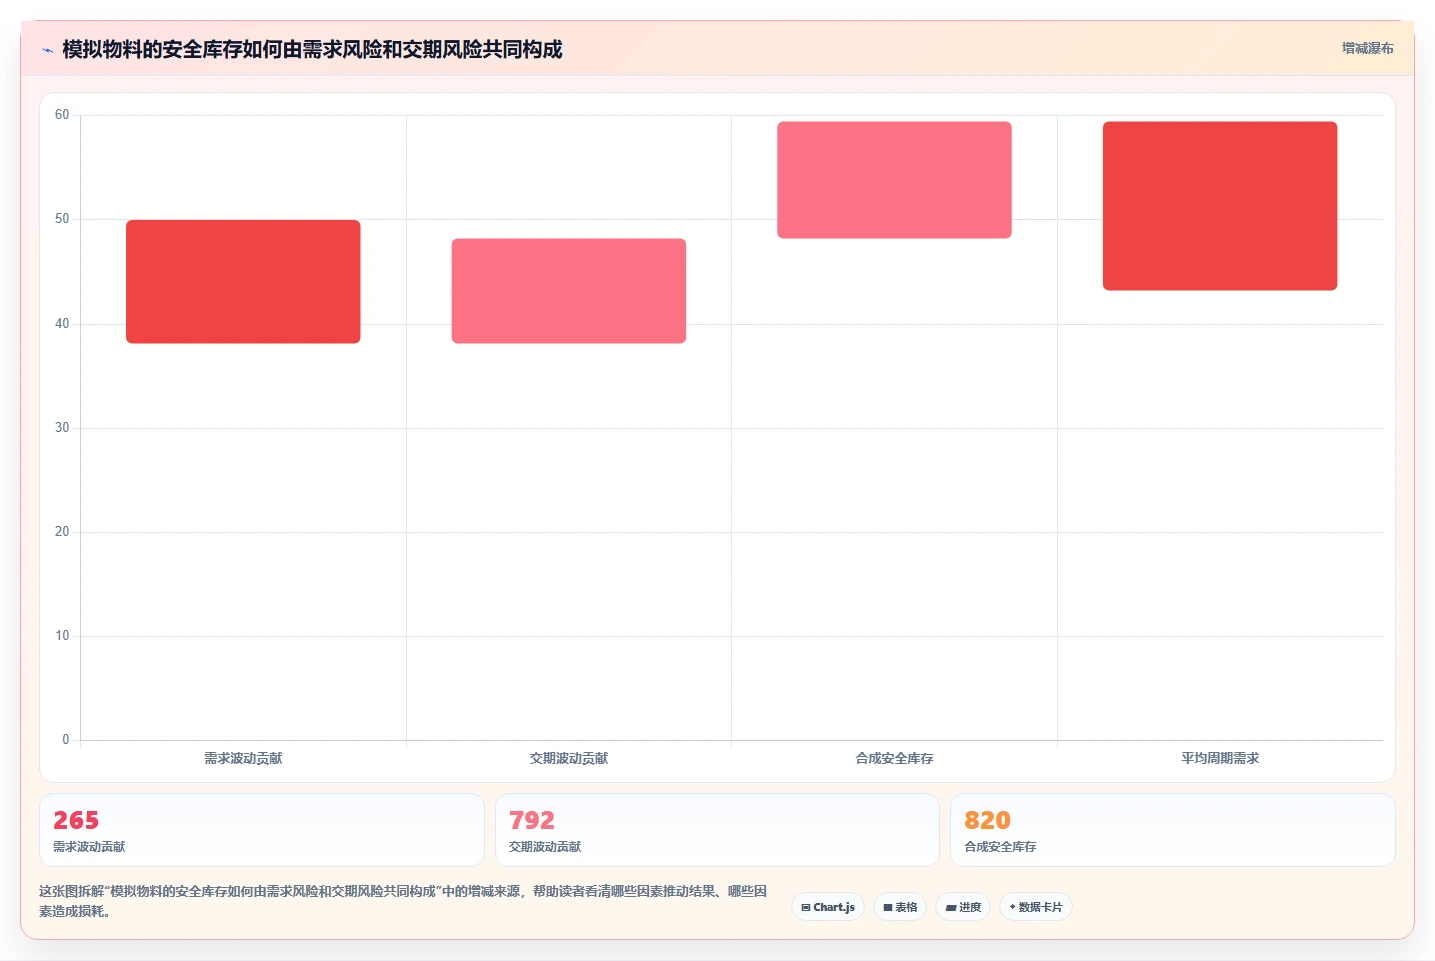
Task: Select the 数据卡片 chip
Action: tap(1036, 907)
